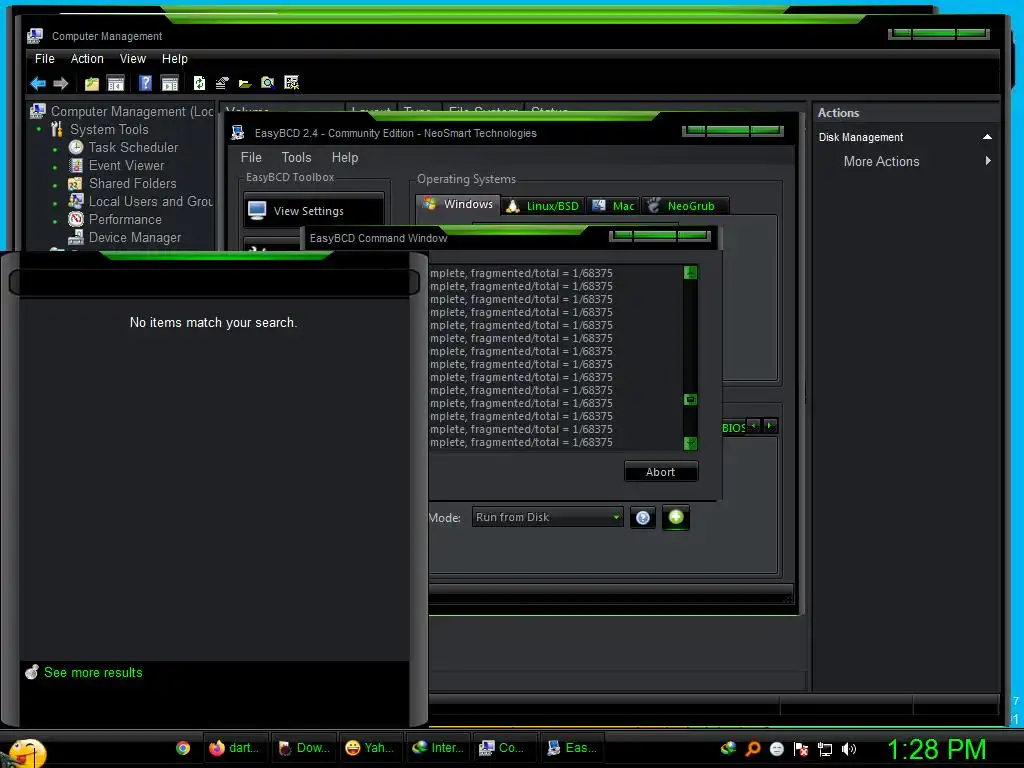Launch Chrome from the taskbar
Viewport: 1024px width, 768px height.
click(183, 748)
